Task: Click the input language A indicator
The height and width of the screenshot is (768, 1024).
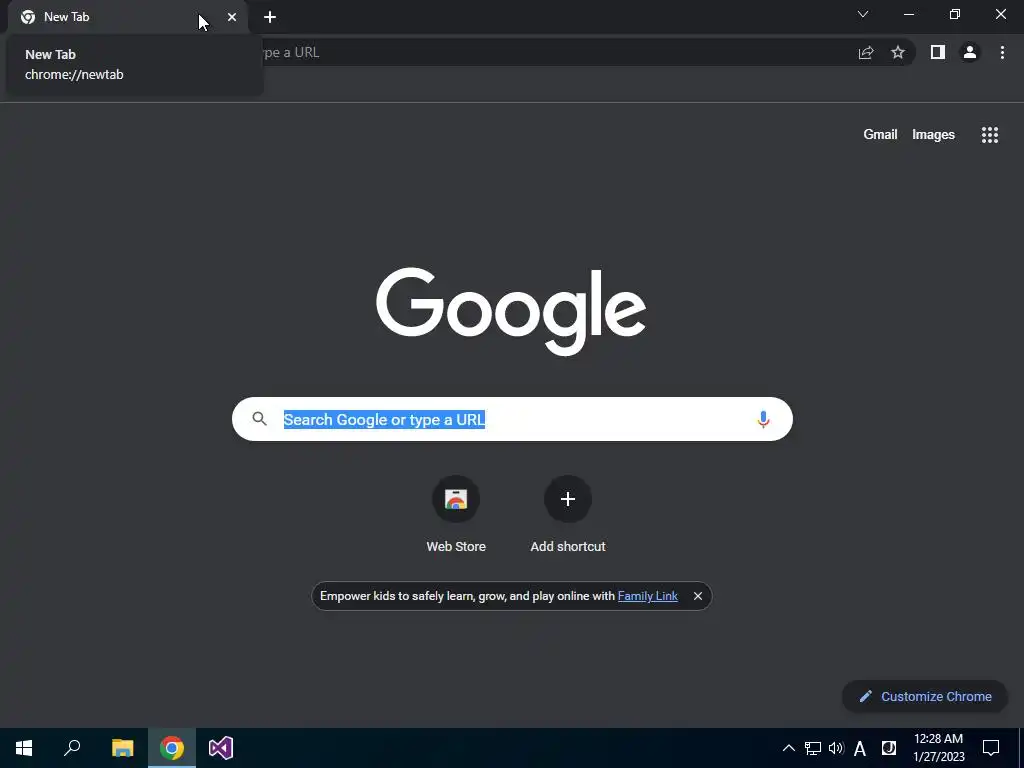Action: (860, 749)
